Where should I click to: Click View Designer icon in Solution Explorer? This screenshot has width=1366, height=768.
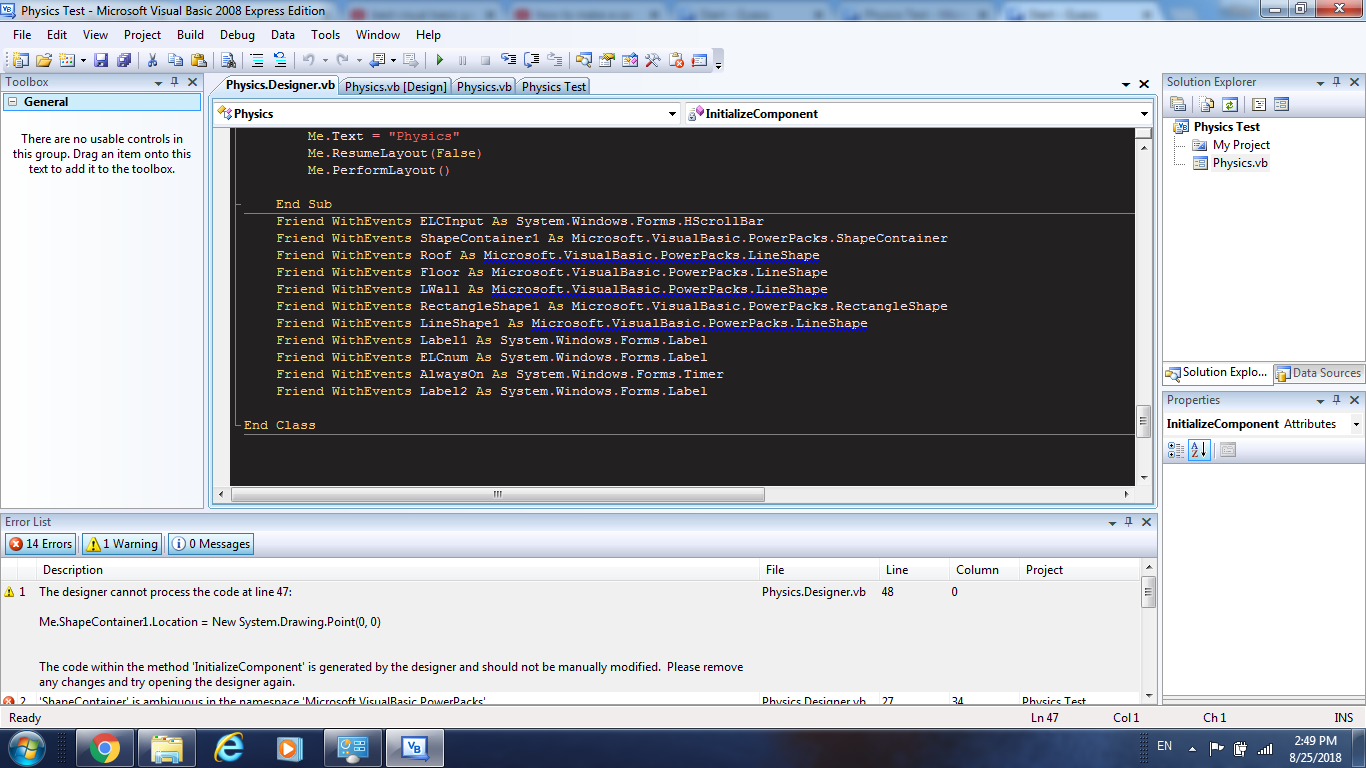point(1281,104)
